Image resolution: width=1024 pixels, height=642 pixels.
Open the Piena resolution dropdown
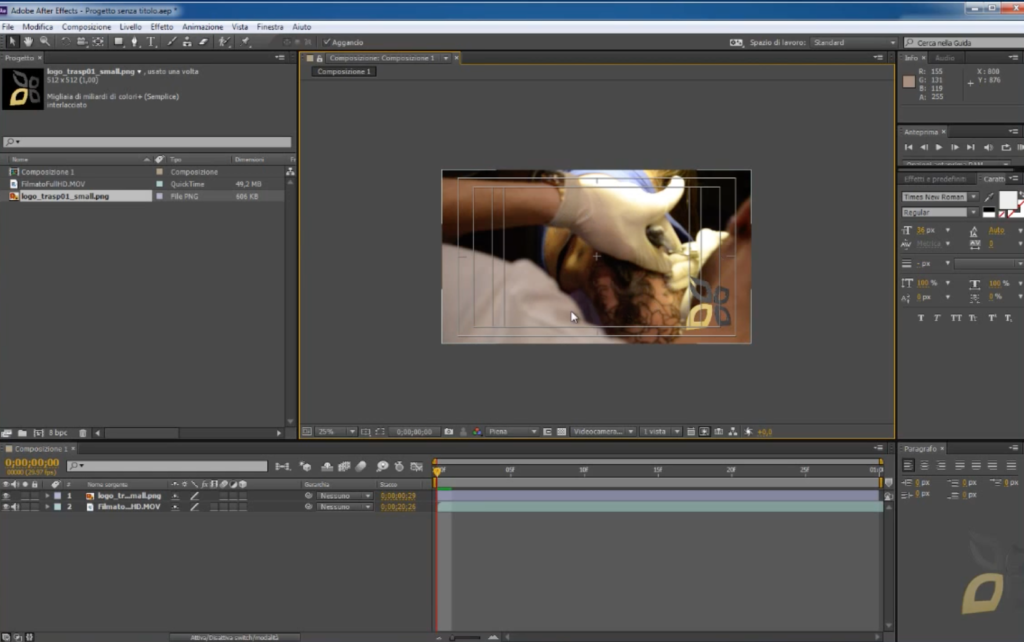(512, 432)
